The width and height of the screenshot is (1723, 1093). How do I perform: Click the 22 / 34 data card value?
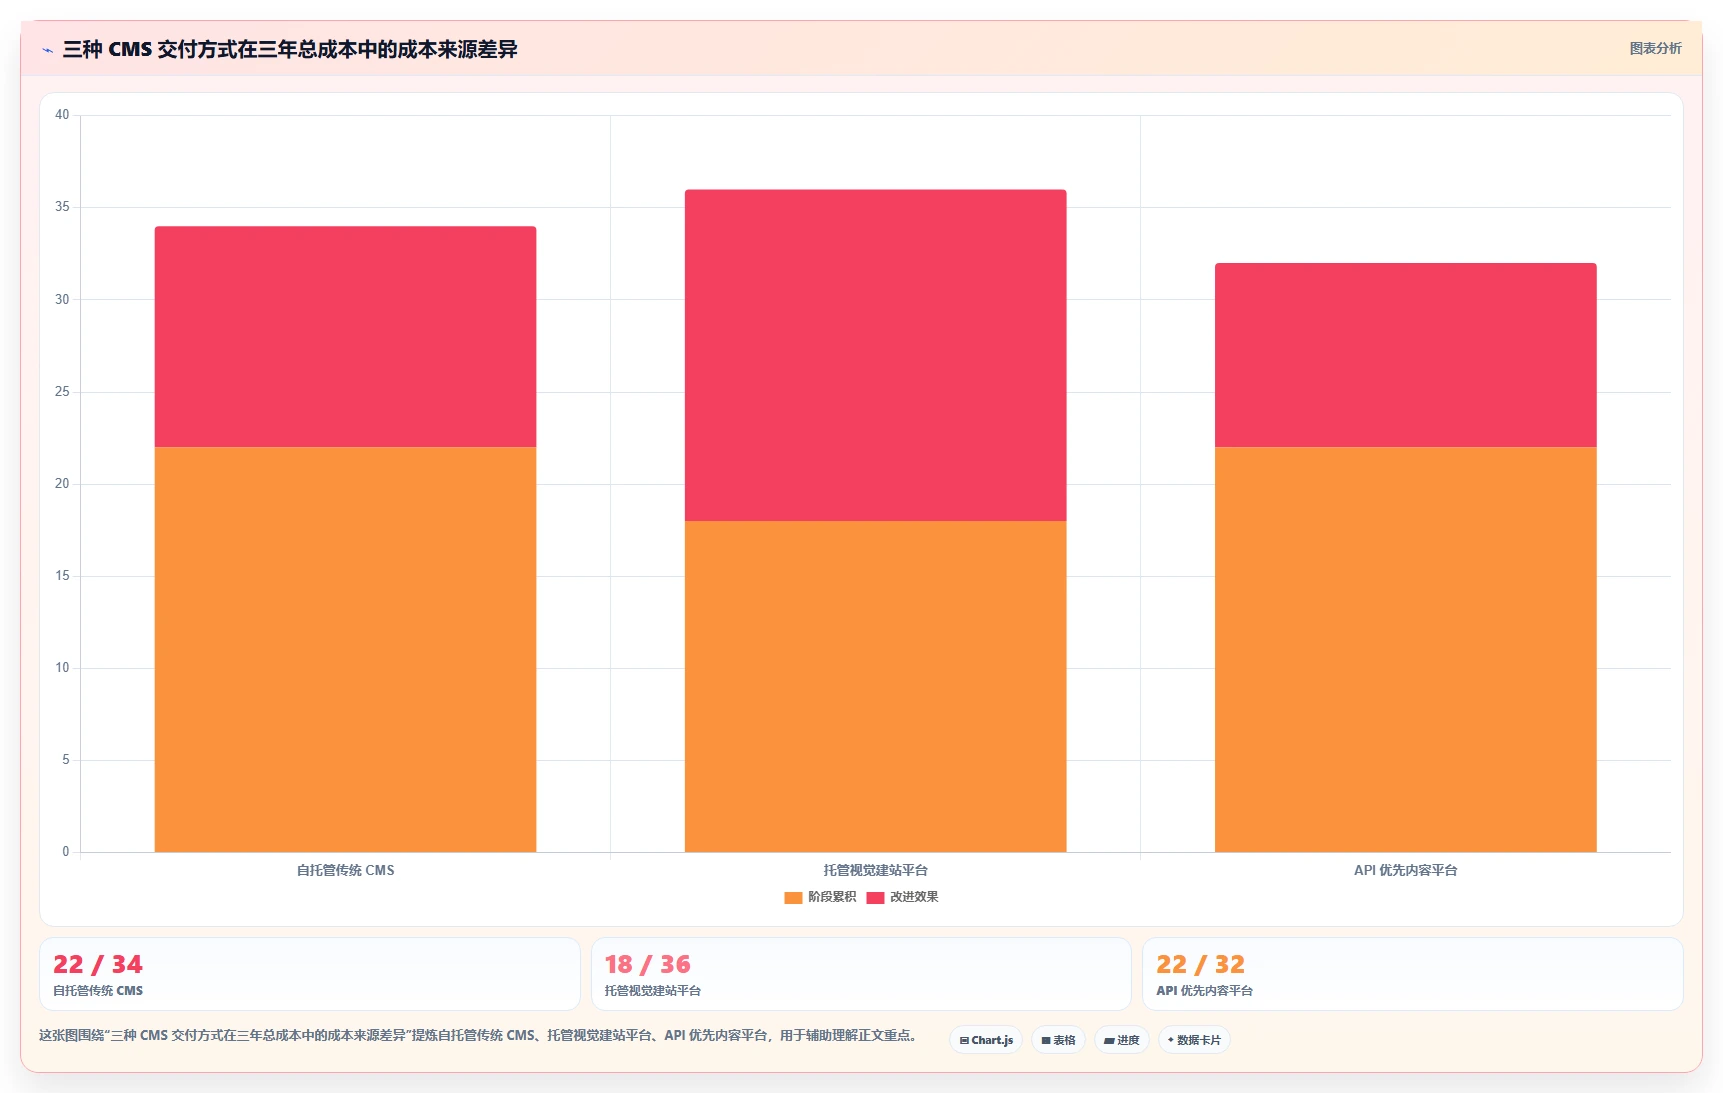tap(98, 964)
